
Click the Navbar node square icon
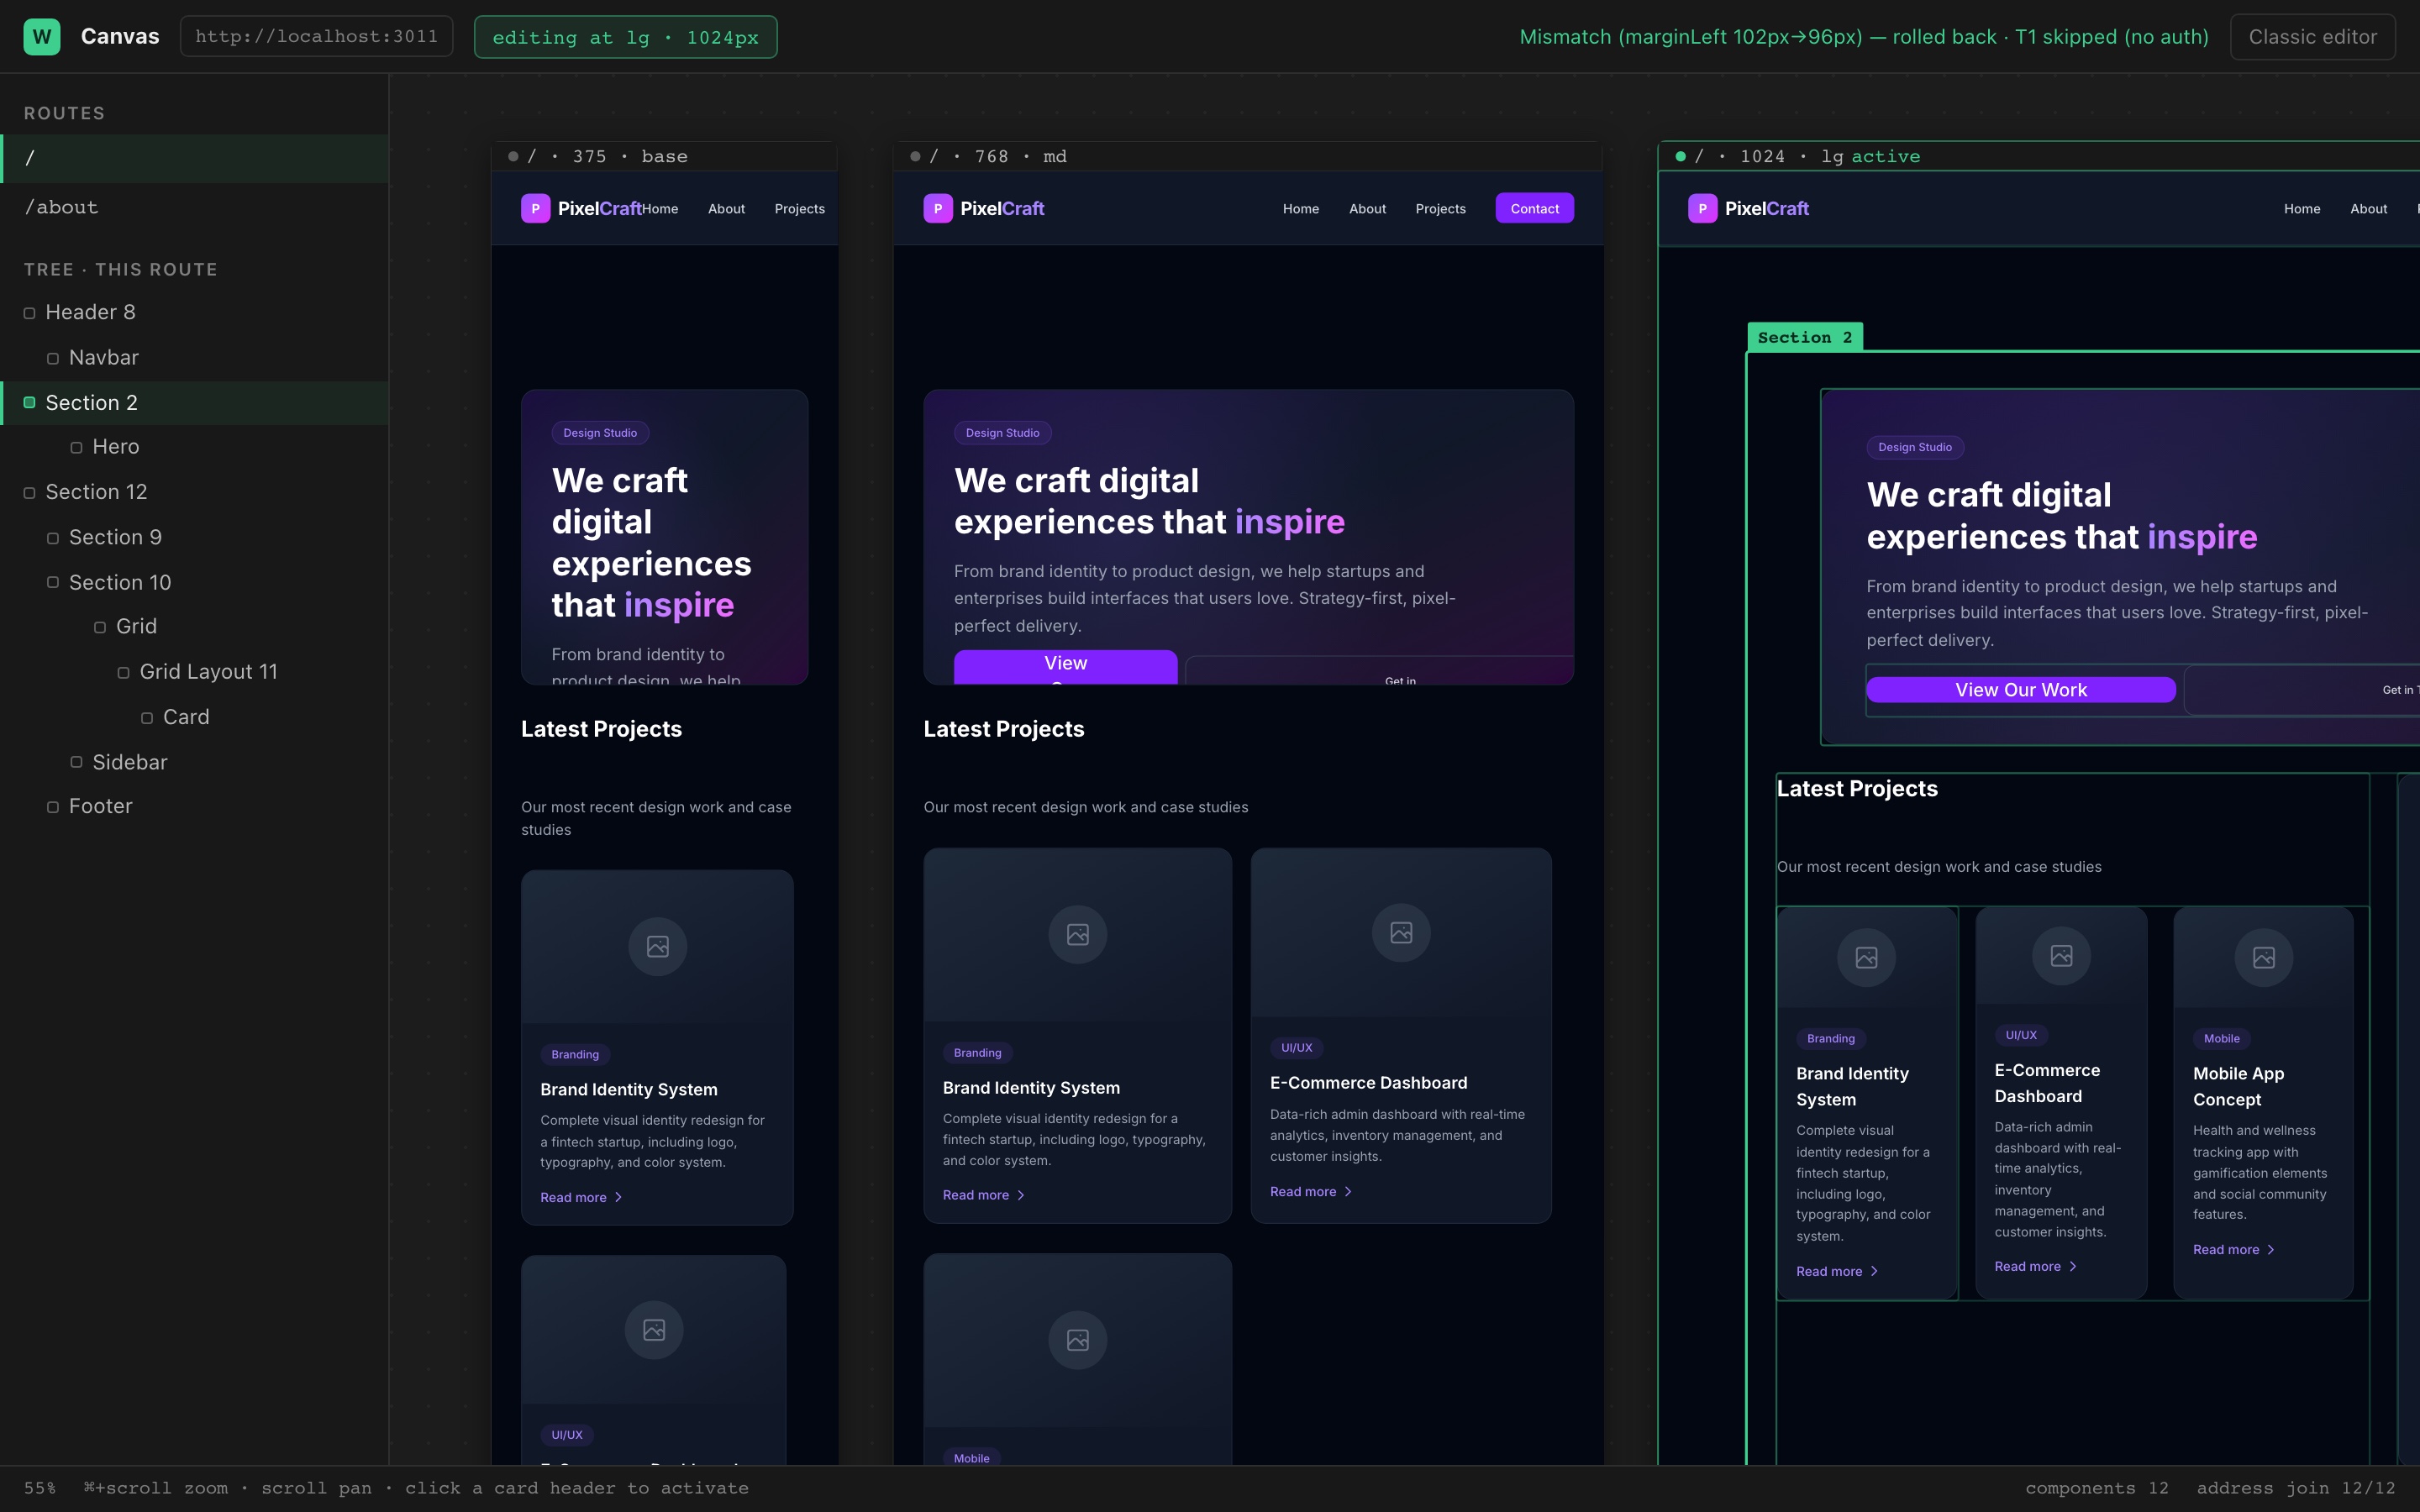53,358
